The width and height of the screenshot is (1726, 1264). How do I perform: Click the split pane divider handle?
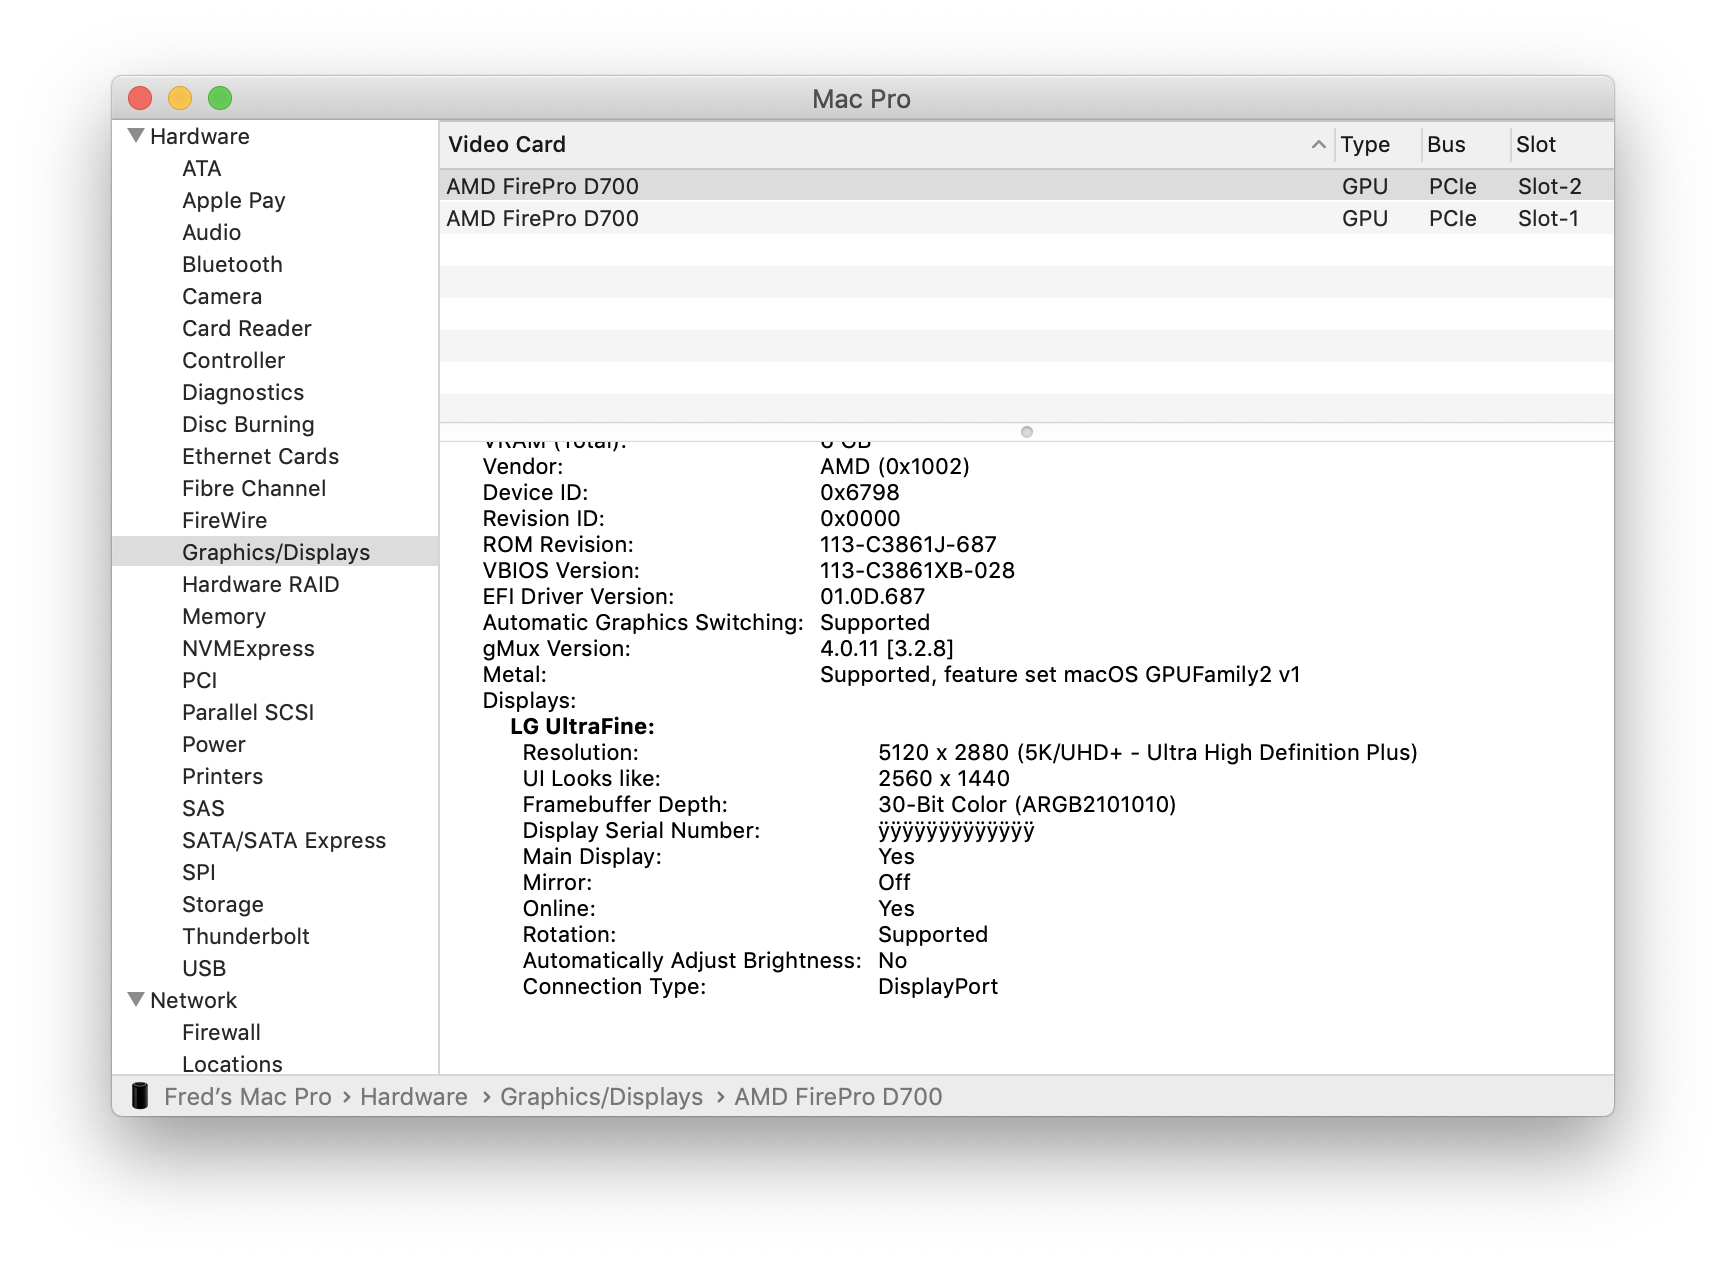[1027, 432]
